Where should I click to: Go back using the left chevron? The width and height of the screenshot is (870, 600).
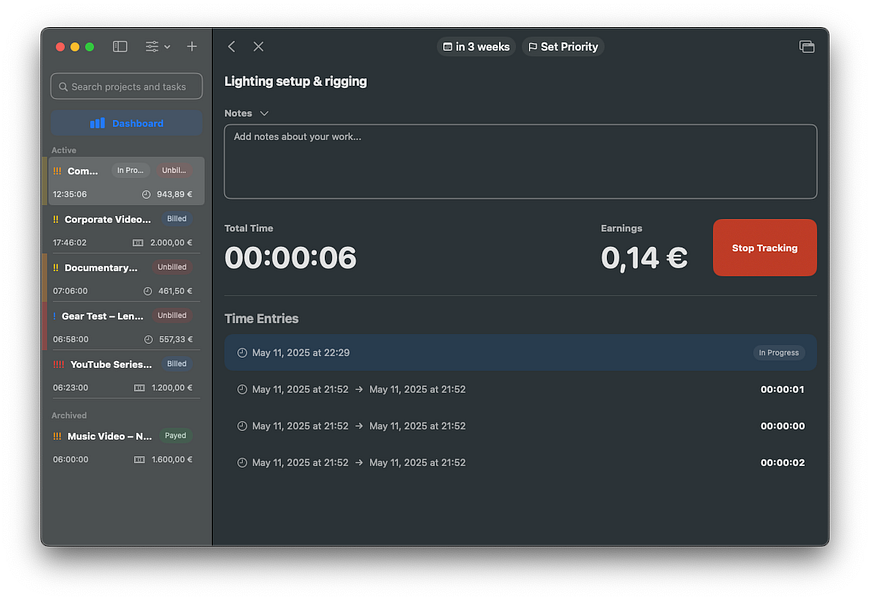pyautogui.click(x=232, y=47)
